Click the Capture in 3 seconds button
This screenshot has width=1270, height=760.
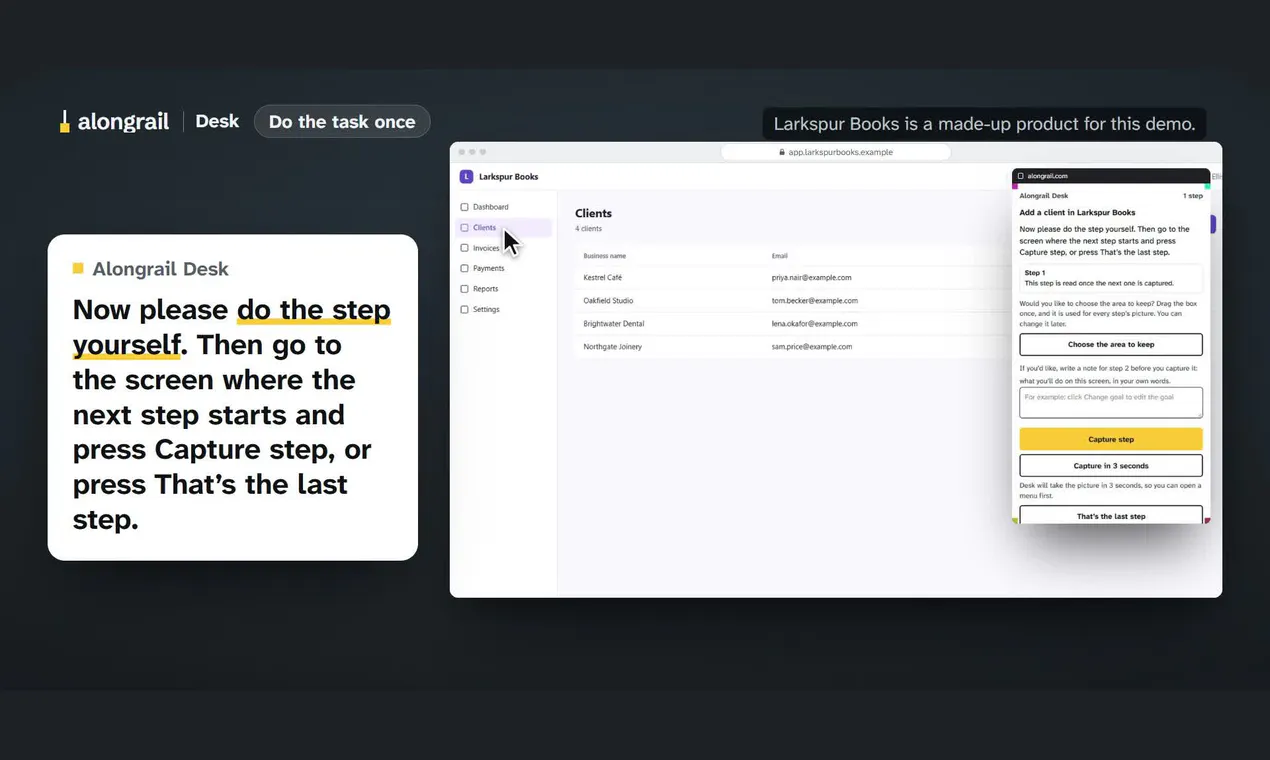(1111, 466)
